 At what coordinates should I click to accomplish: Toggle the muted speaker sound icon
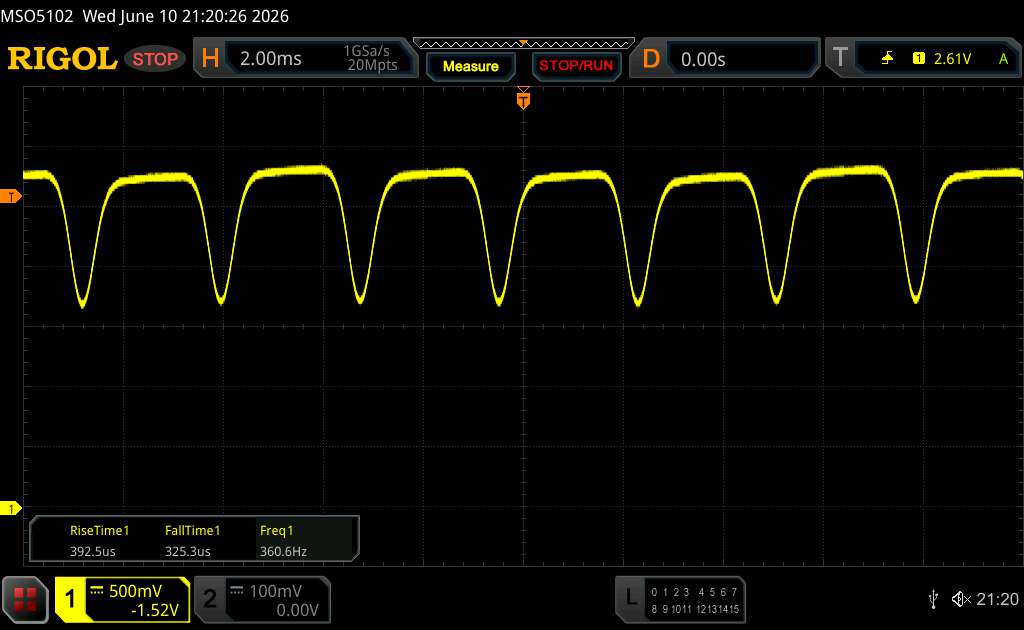coord(961,599)
